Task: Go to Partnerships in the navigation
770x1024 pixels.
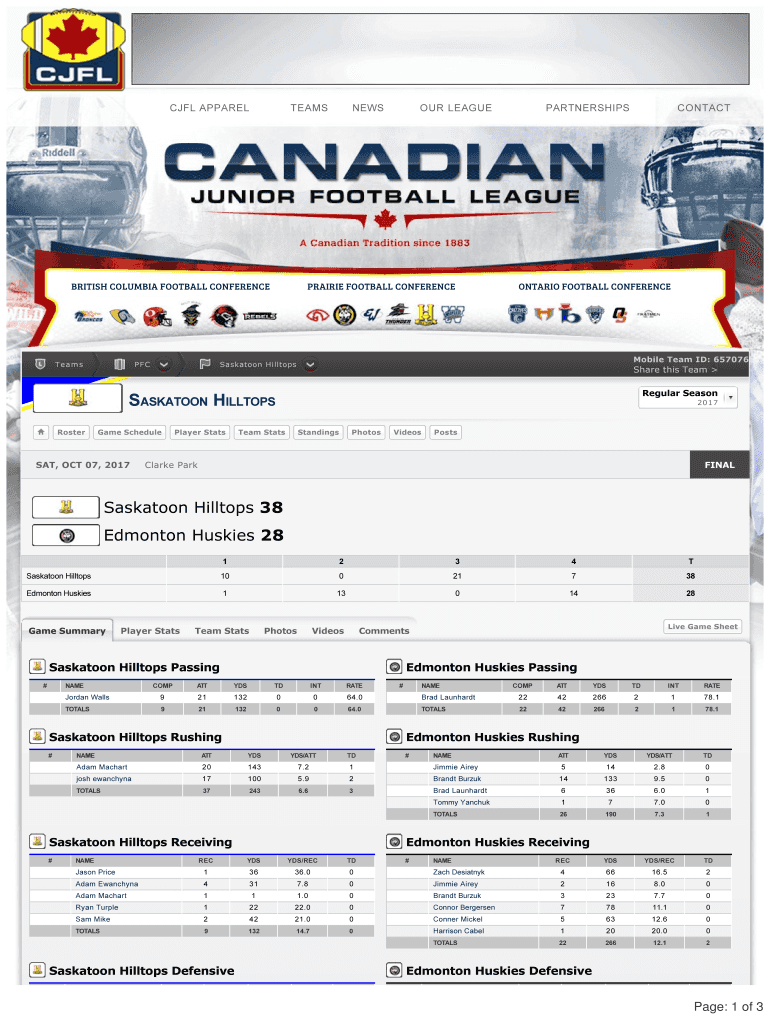Action: point(587,108)
